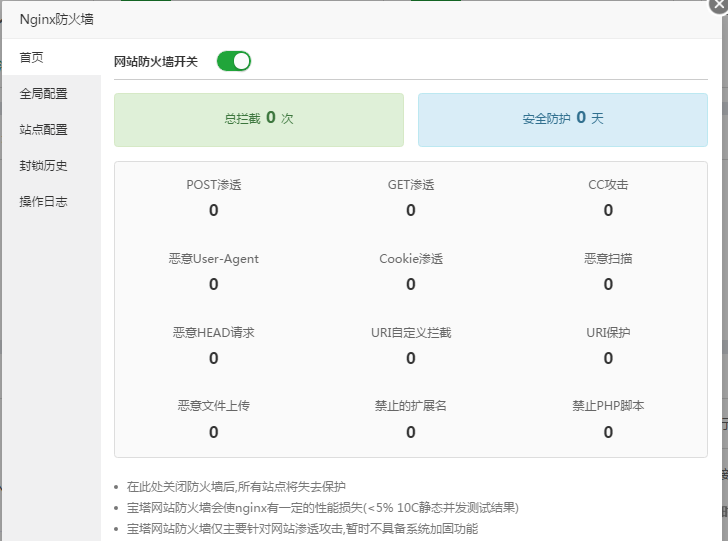728x541 pixels.
Task: Select the 恶意文件上传 label
Action: [214, 406]
